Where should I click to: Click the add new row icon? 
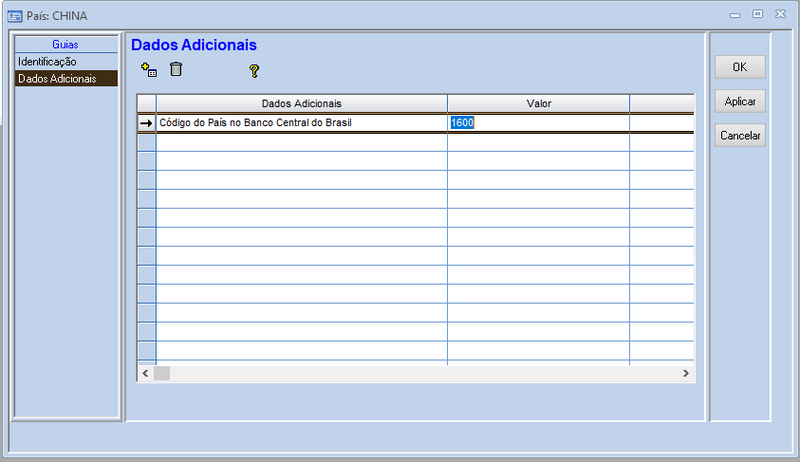click(x=149, y=70)
